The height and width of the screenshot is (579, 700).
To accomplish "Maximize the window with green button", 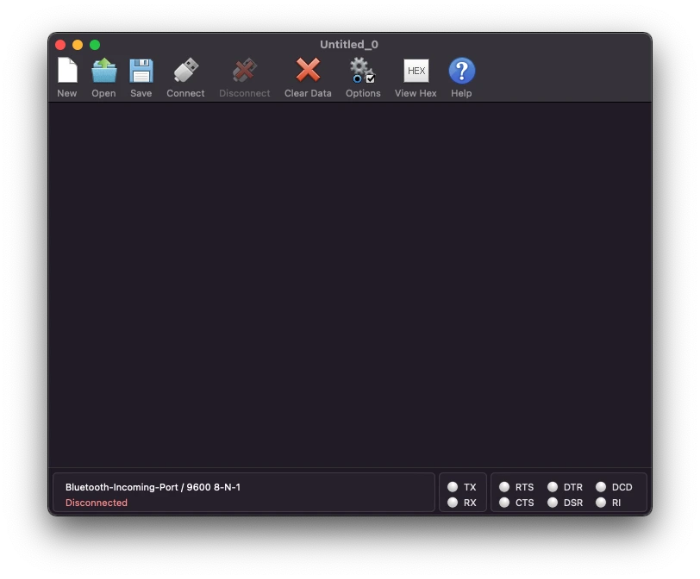I will point(95,45).
